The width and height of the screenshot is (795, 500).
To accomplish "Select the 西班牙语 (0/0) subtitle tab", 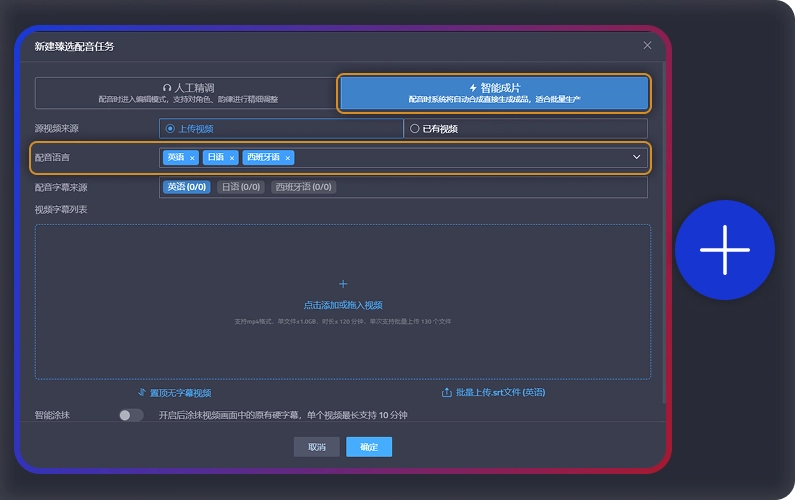I will (x=303, y=187).
